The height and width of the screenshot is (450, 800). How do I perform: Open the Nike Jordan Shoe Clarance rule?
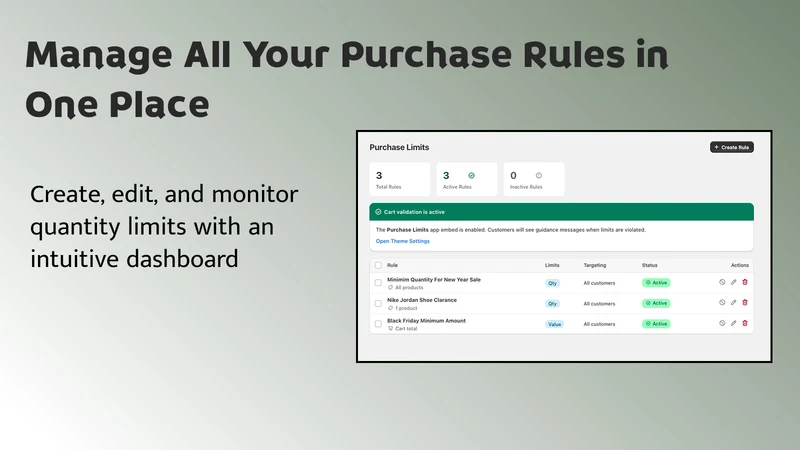click(x=422, y=300)
